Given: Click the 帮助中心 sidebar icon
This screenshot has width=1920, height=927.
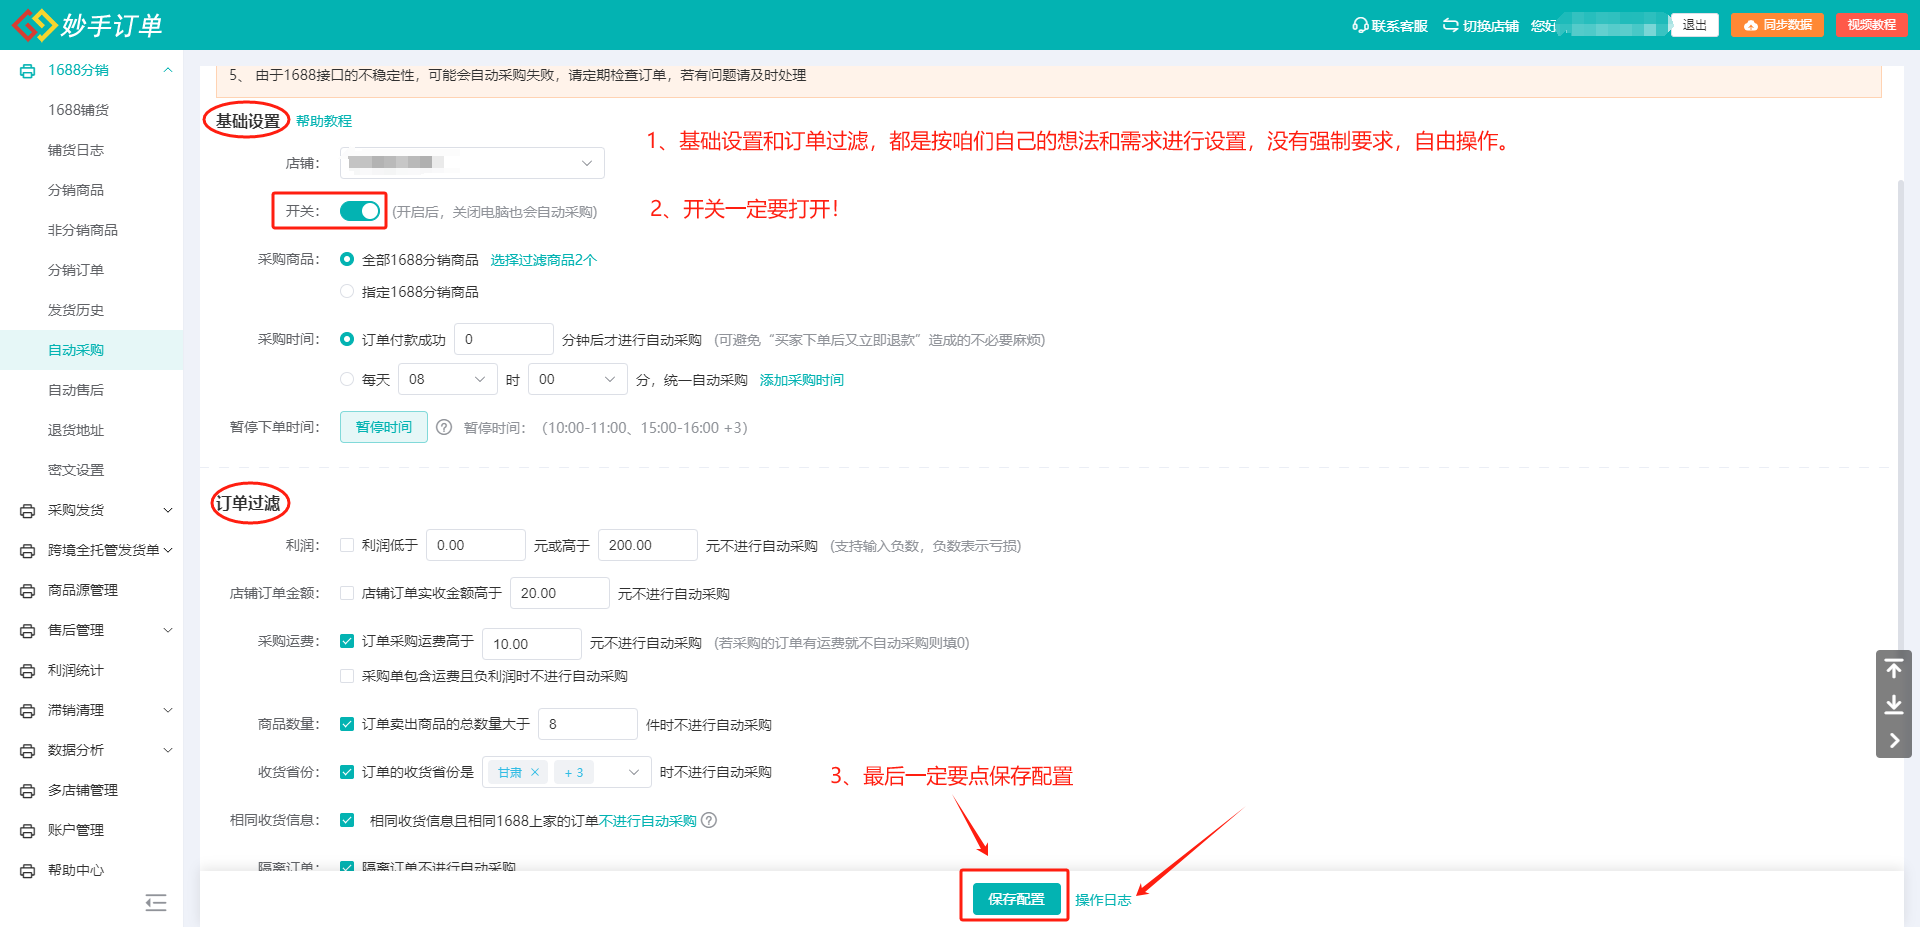Looking at the screenshot, I should [x=28, y=871].
